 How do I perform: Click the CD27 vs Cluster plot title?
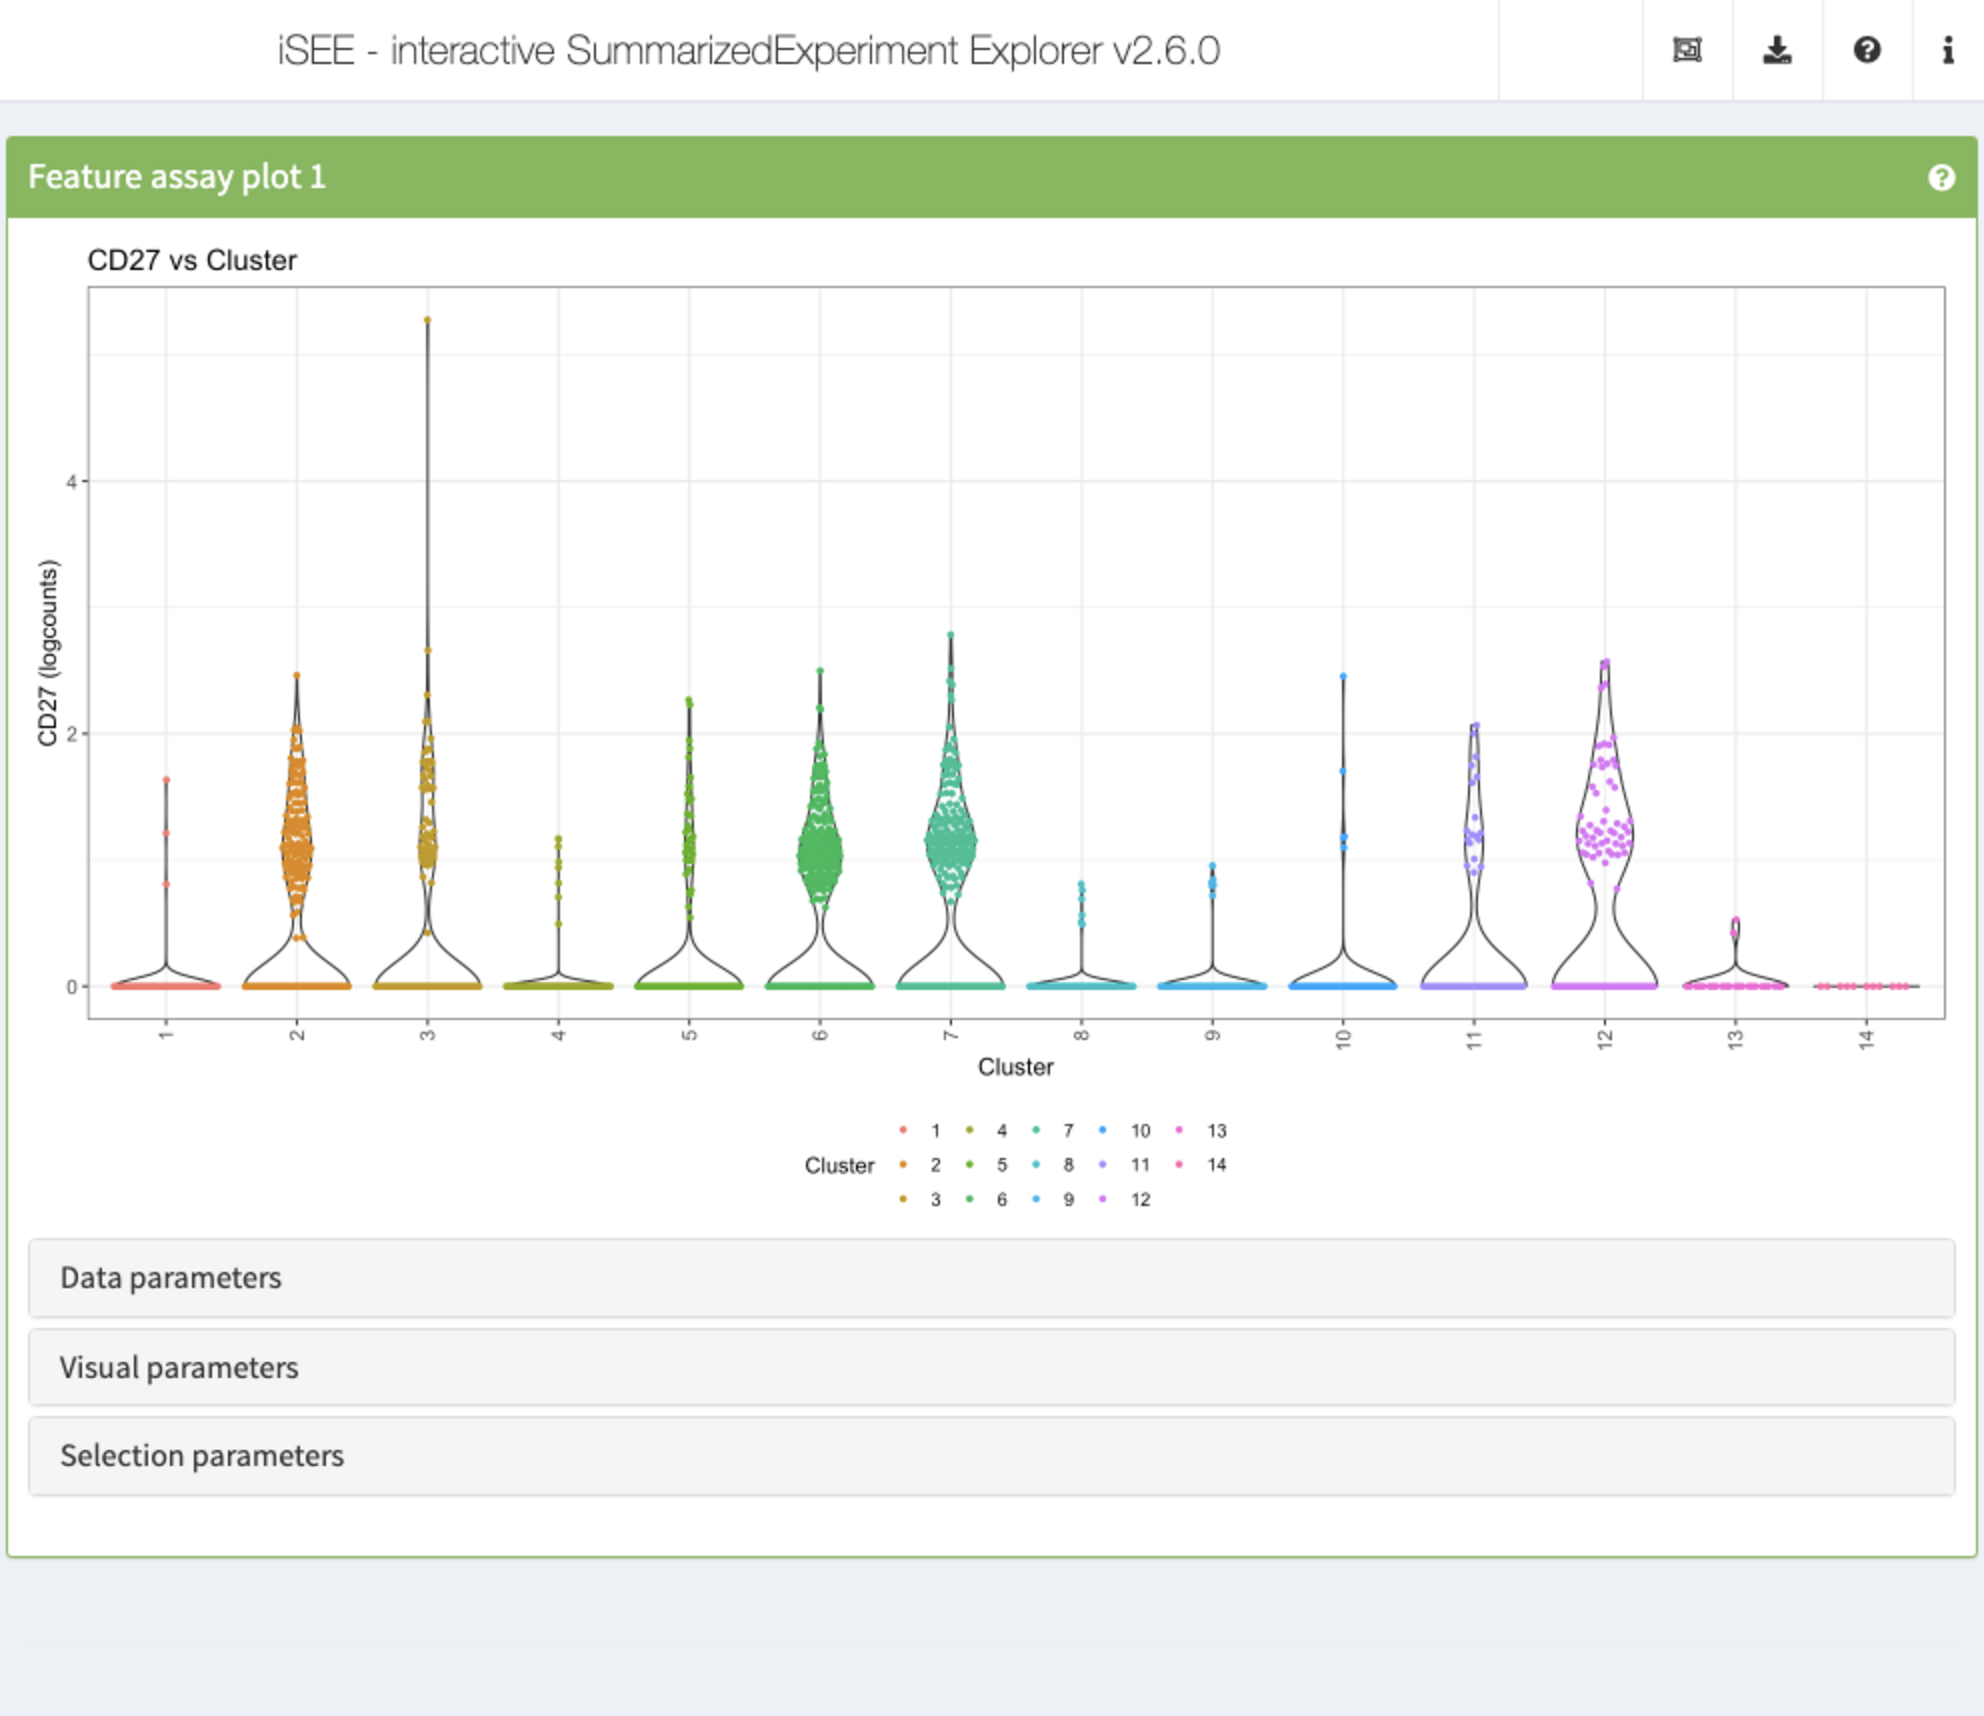click(x=192, y=260)
